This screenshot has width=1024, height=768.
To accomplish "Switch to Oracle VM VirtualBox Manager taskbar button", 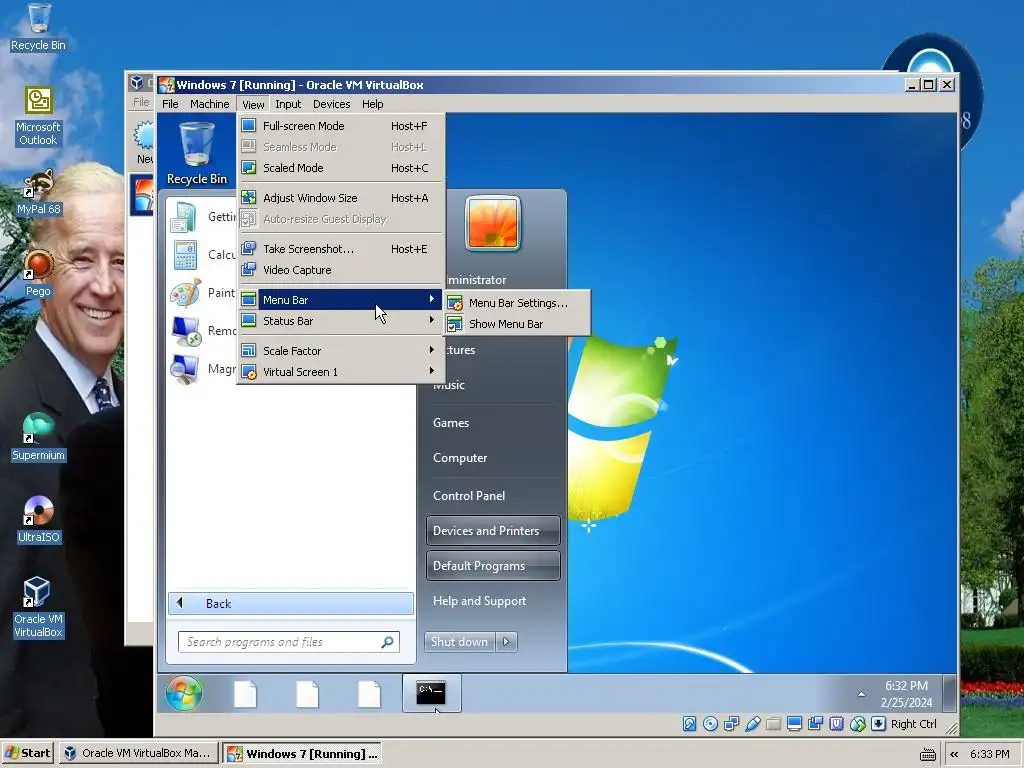I will click(138, 754).
